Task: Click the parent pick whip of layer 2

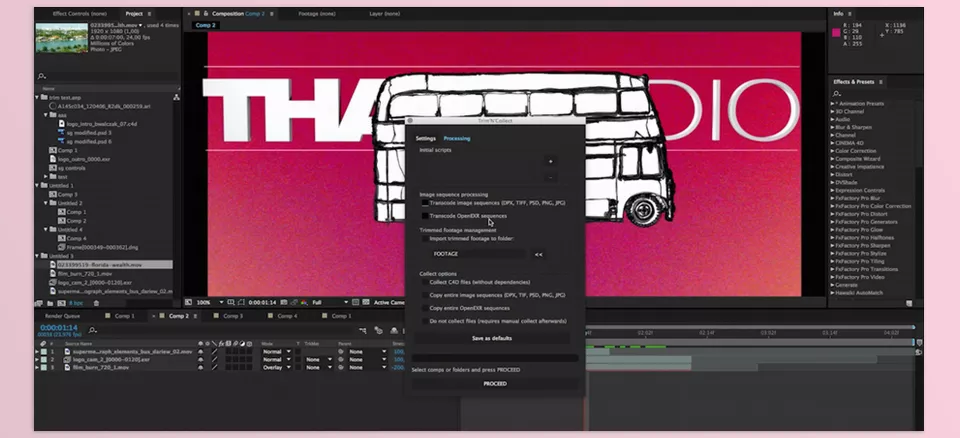Action: [x=341, y=360]
